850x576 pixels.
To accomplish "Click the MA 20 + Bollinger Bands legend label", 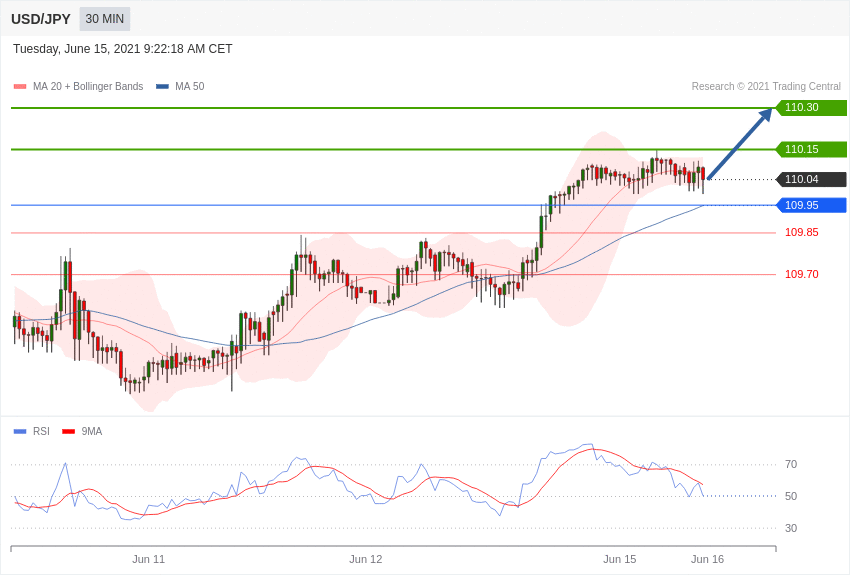I will [x=88, y=86].
